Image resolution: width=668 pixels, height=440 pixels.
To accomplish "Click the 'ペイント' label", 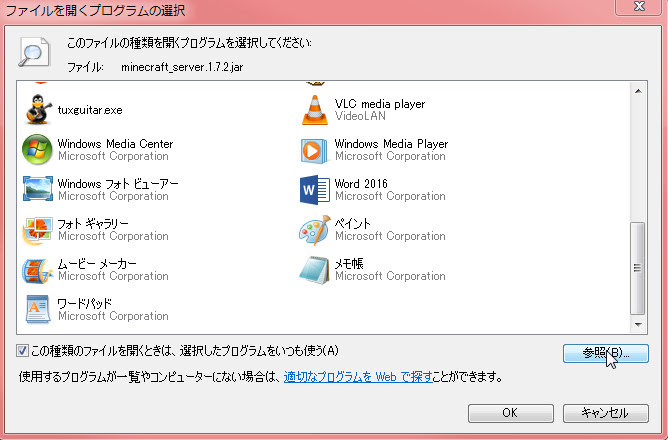I will pyautogui.click(x=353, y=224).
